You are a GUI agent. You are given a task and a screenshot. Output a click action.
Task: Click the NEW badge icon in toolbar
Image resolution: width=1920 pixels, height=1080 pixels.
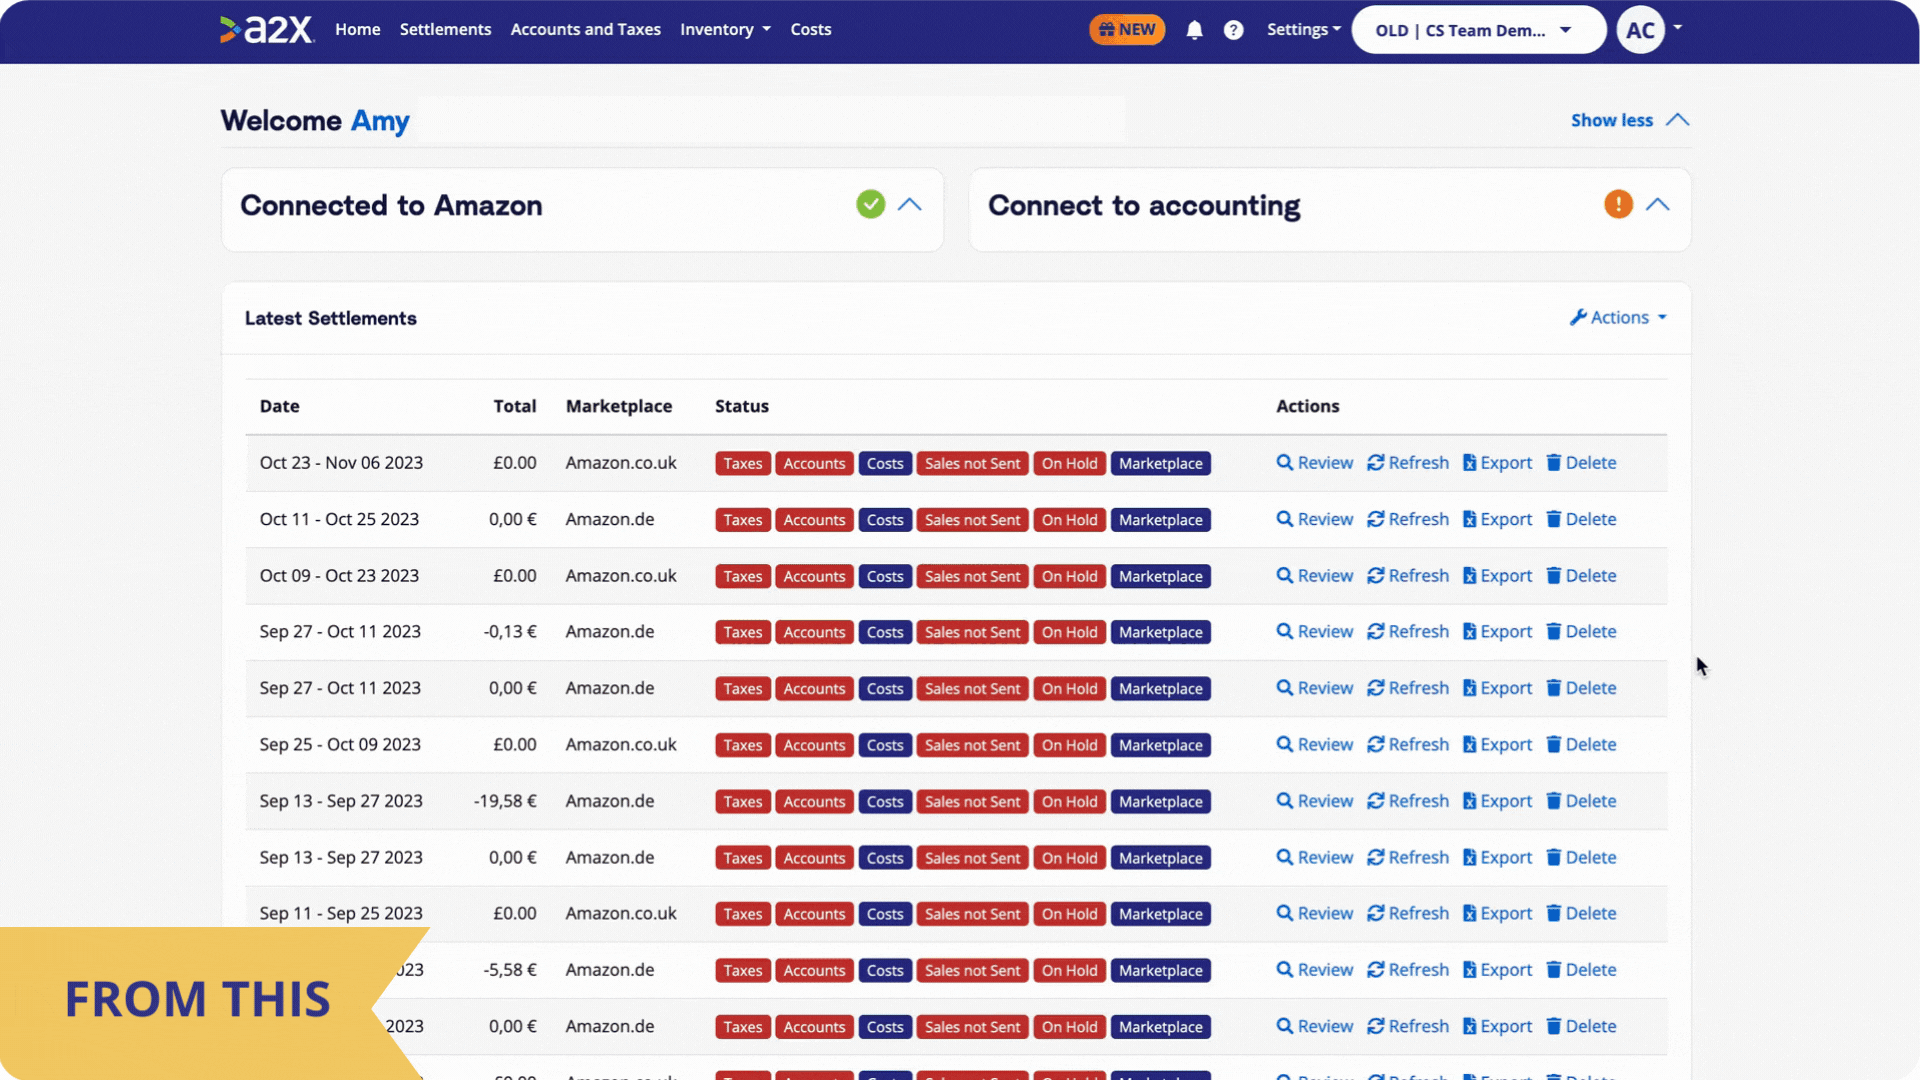(1126, 29)
